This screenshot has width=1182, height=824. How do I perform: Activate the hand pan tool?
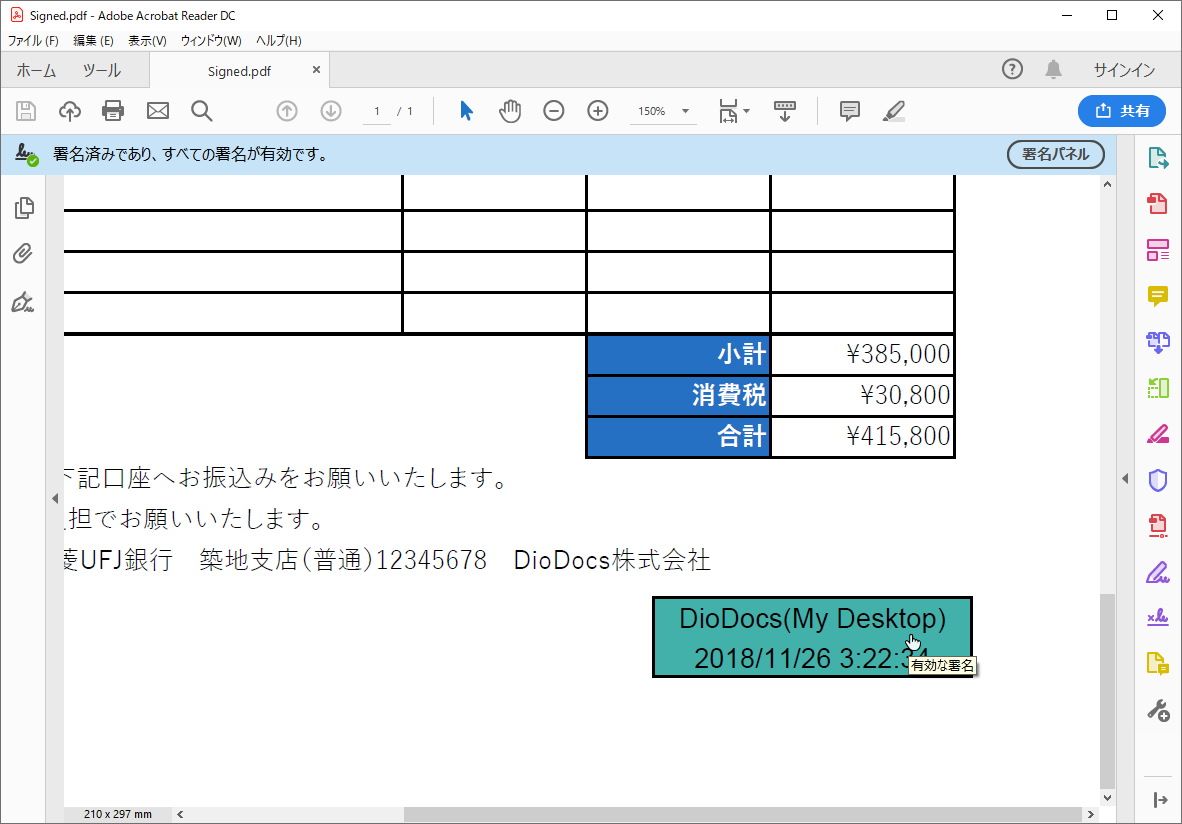(x=510, y=111)
